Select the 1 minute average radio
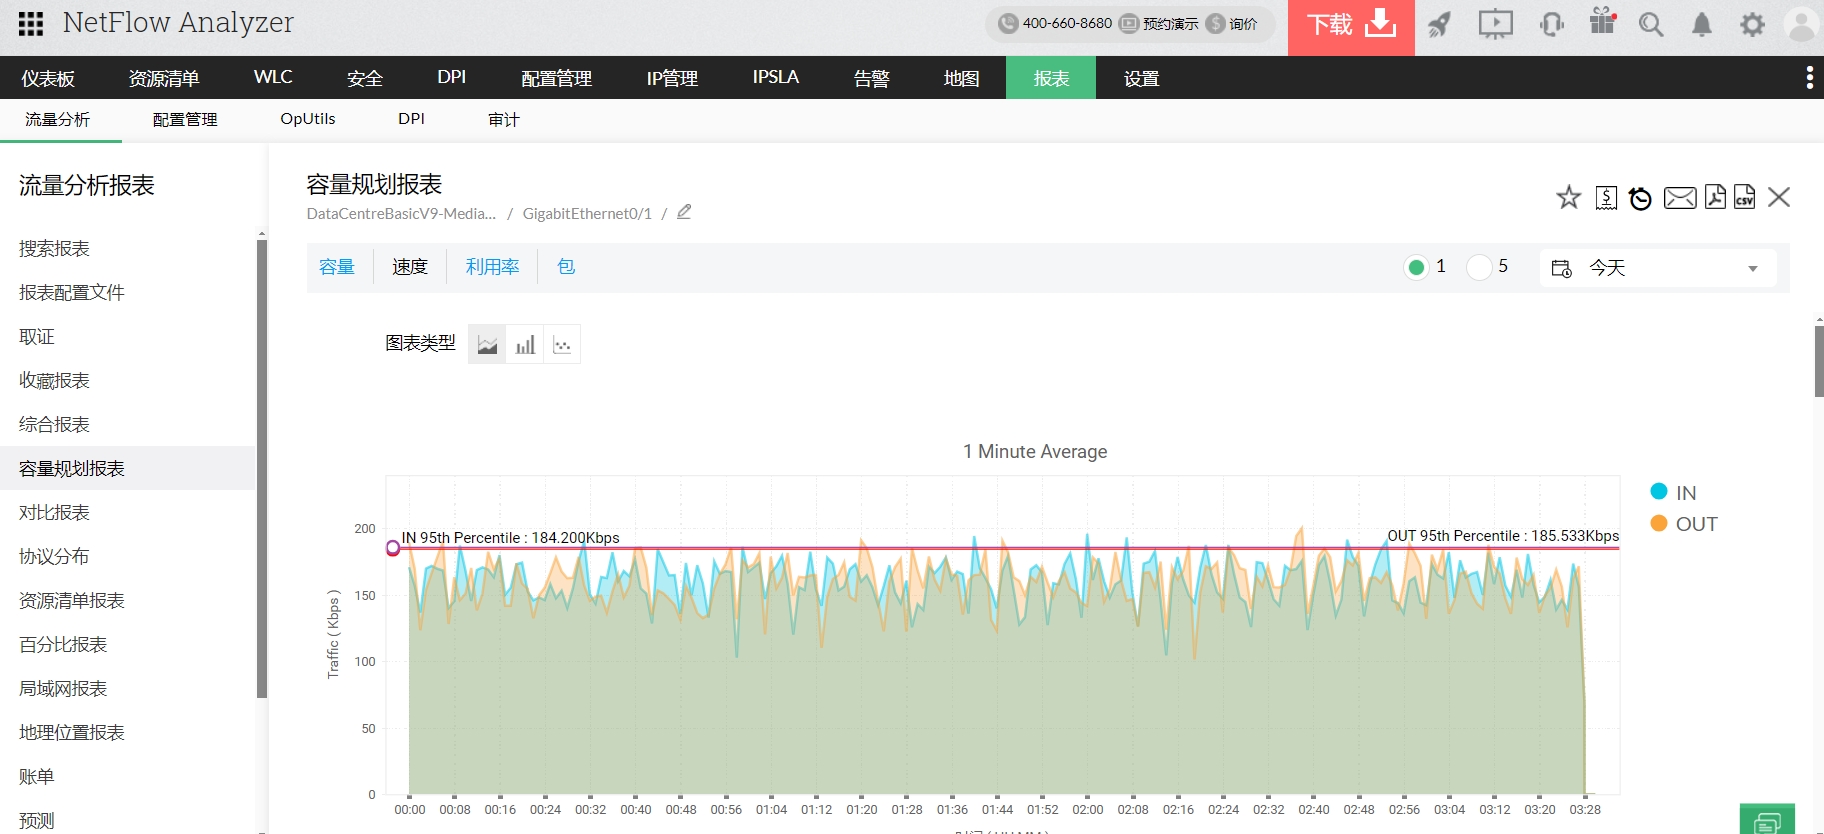The height and width of the screenshot is (834, 1824). (x=1416, y=267)
